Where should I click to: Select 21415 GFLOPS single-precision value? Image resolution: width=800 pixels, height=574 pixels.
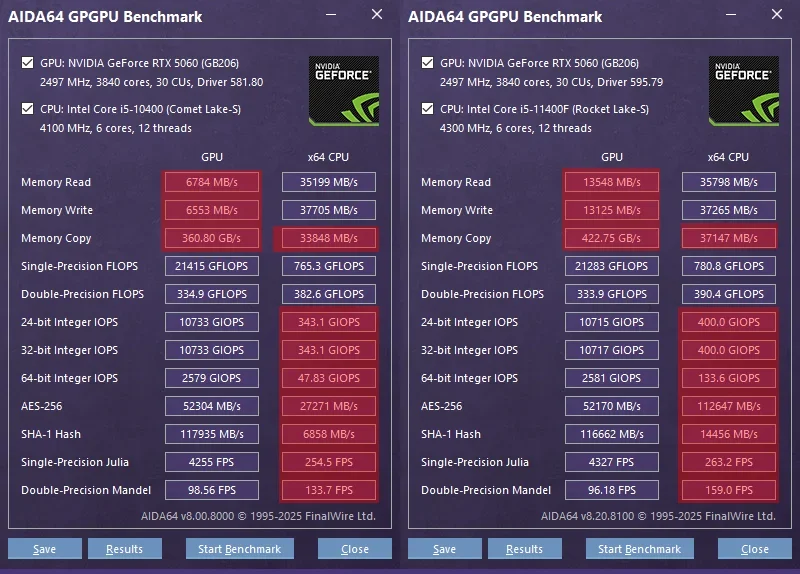(212, 266)
